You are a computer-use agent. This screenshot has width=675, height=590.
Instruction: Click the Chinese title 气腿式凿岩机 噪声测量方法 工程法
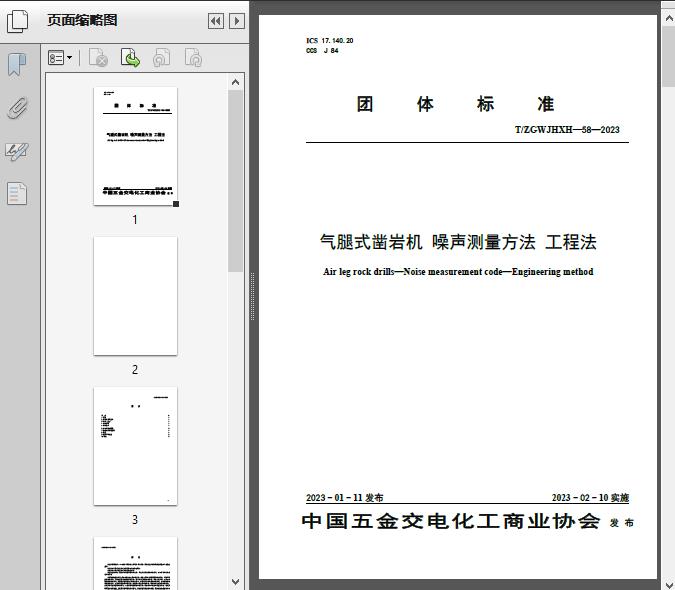pyautogui.click(x=458, y=242)
